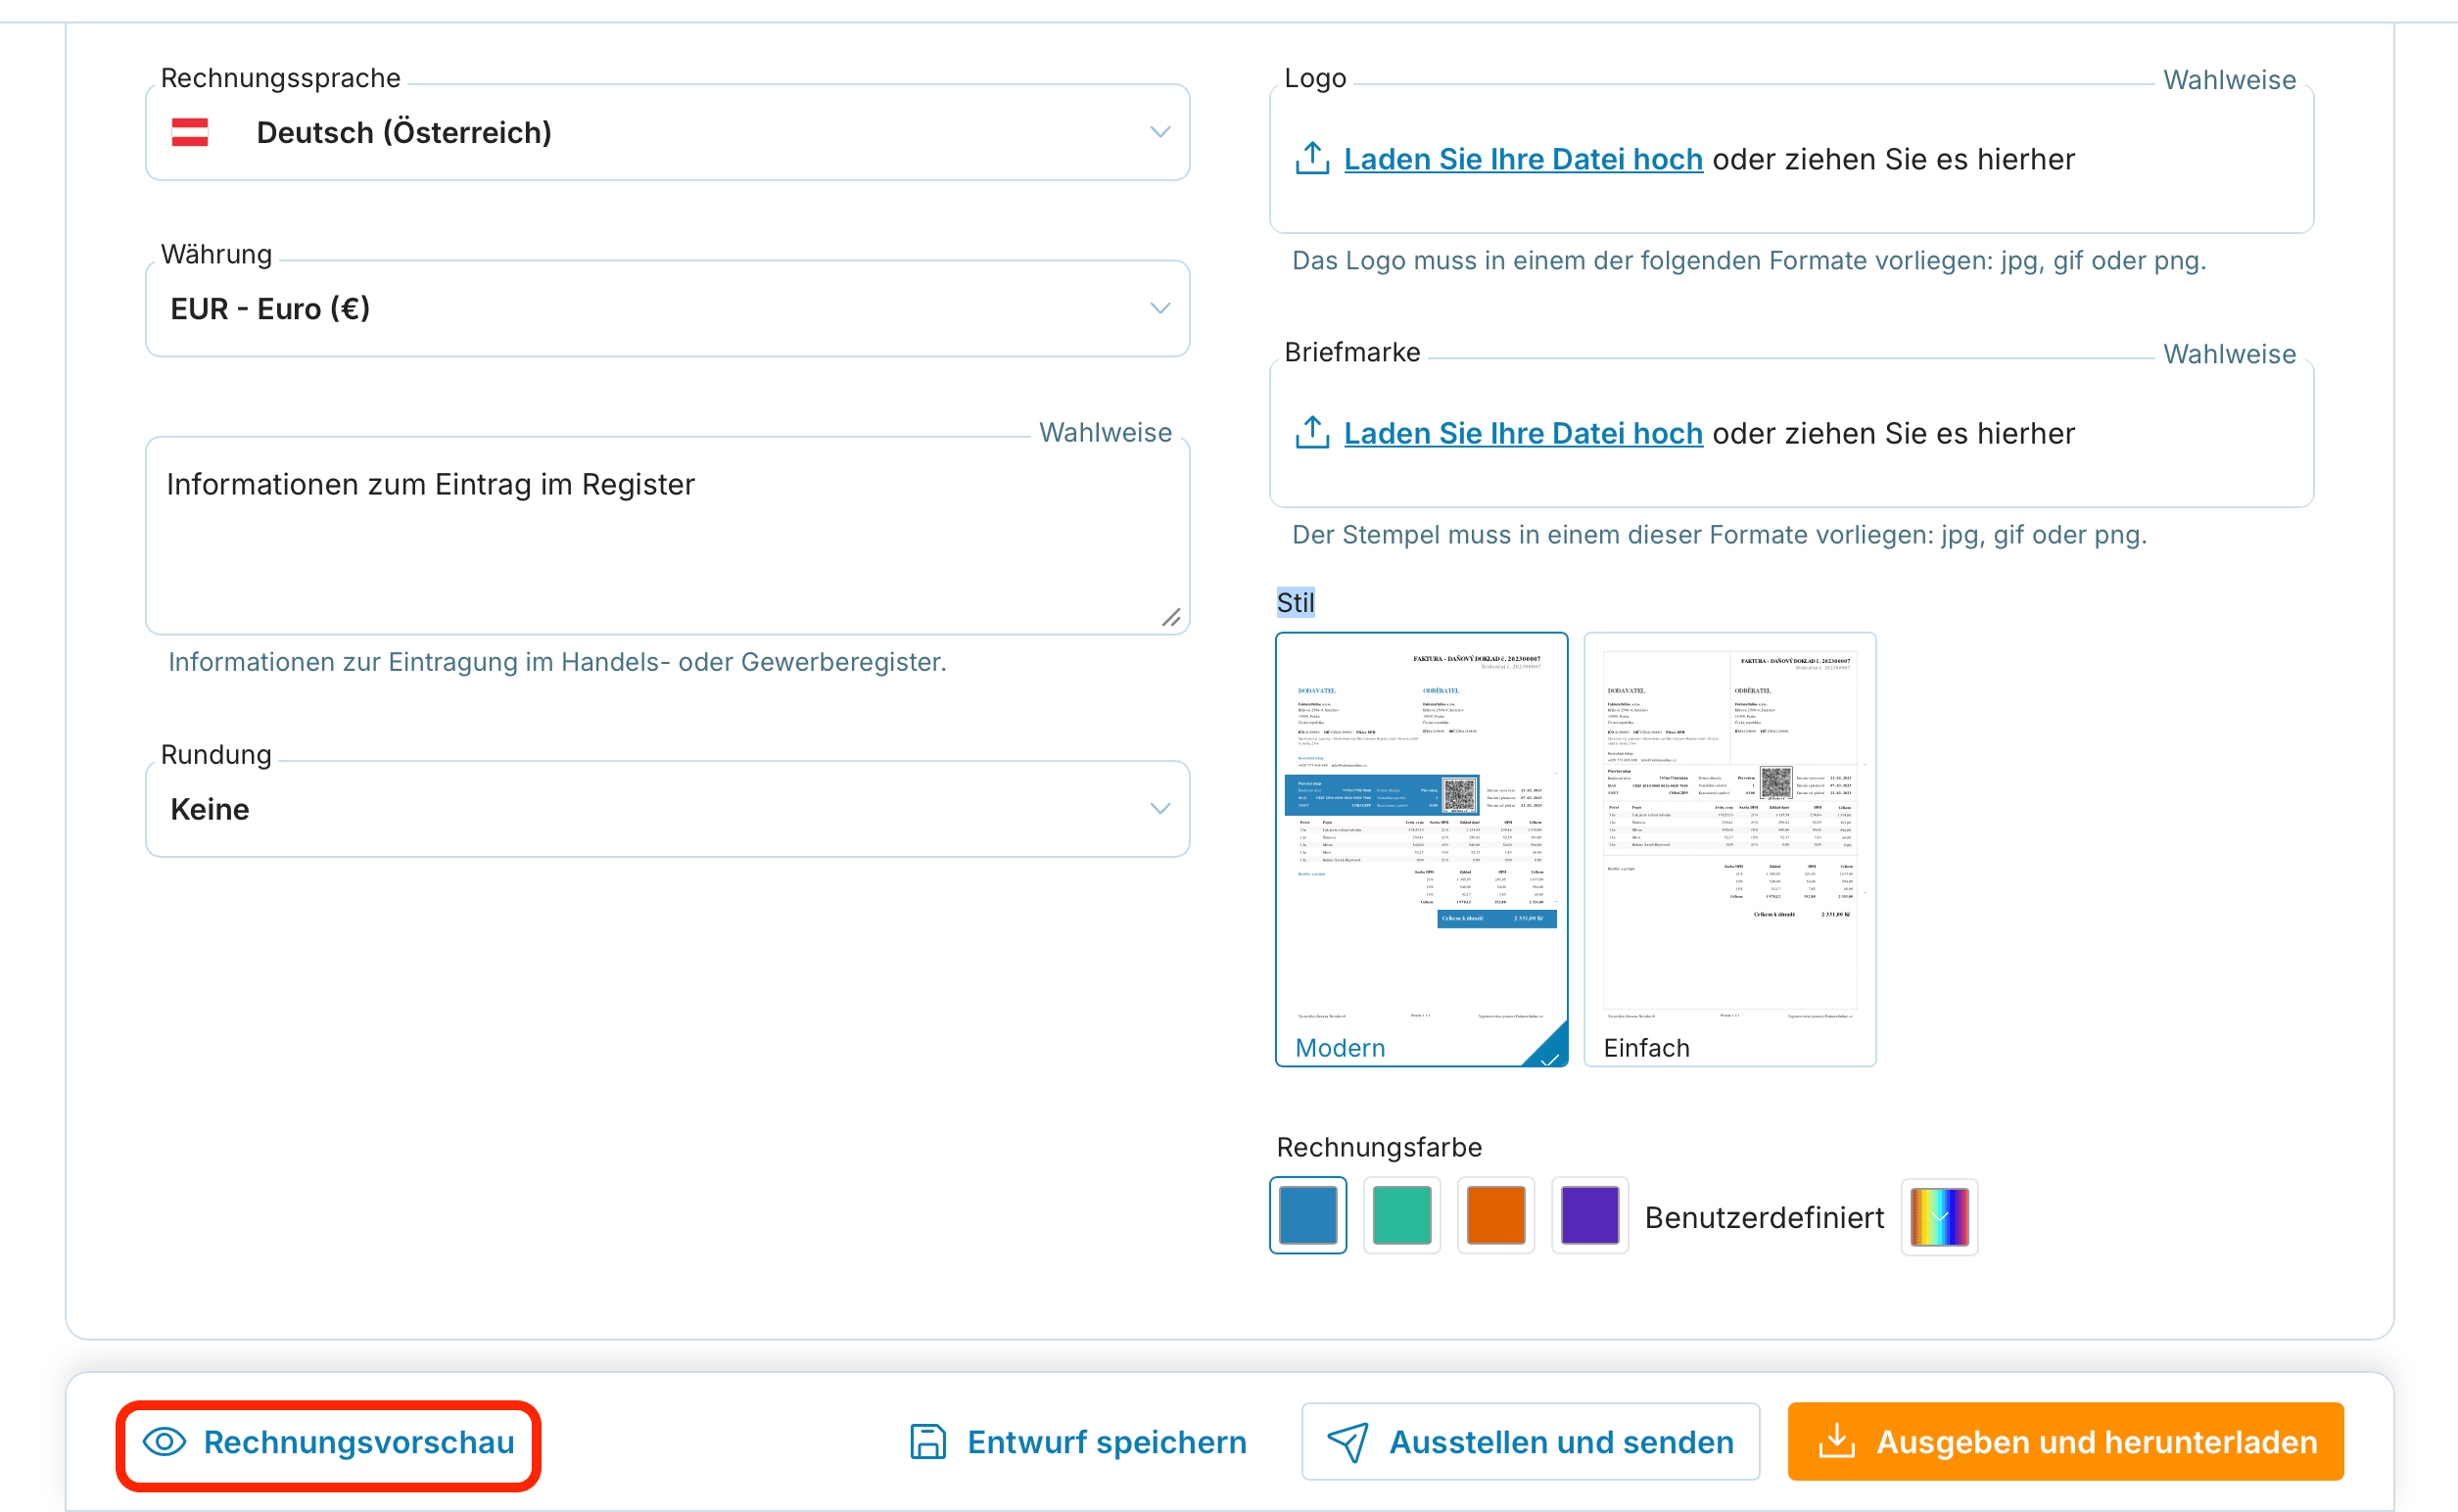Click the Logo format hint text
2458x1512 pixels.
pyautogui.click(x=1749, y=261)
